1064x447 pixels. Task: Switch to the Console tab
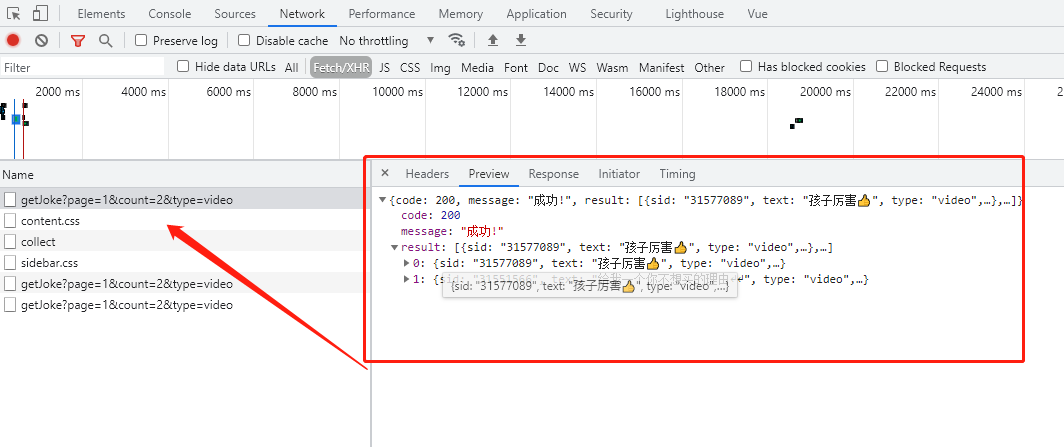170,14
